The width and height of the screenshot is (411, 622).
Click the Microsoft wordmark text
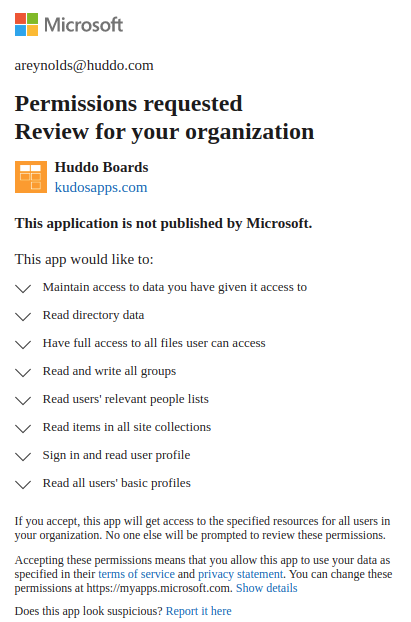click(83, 25)
